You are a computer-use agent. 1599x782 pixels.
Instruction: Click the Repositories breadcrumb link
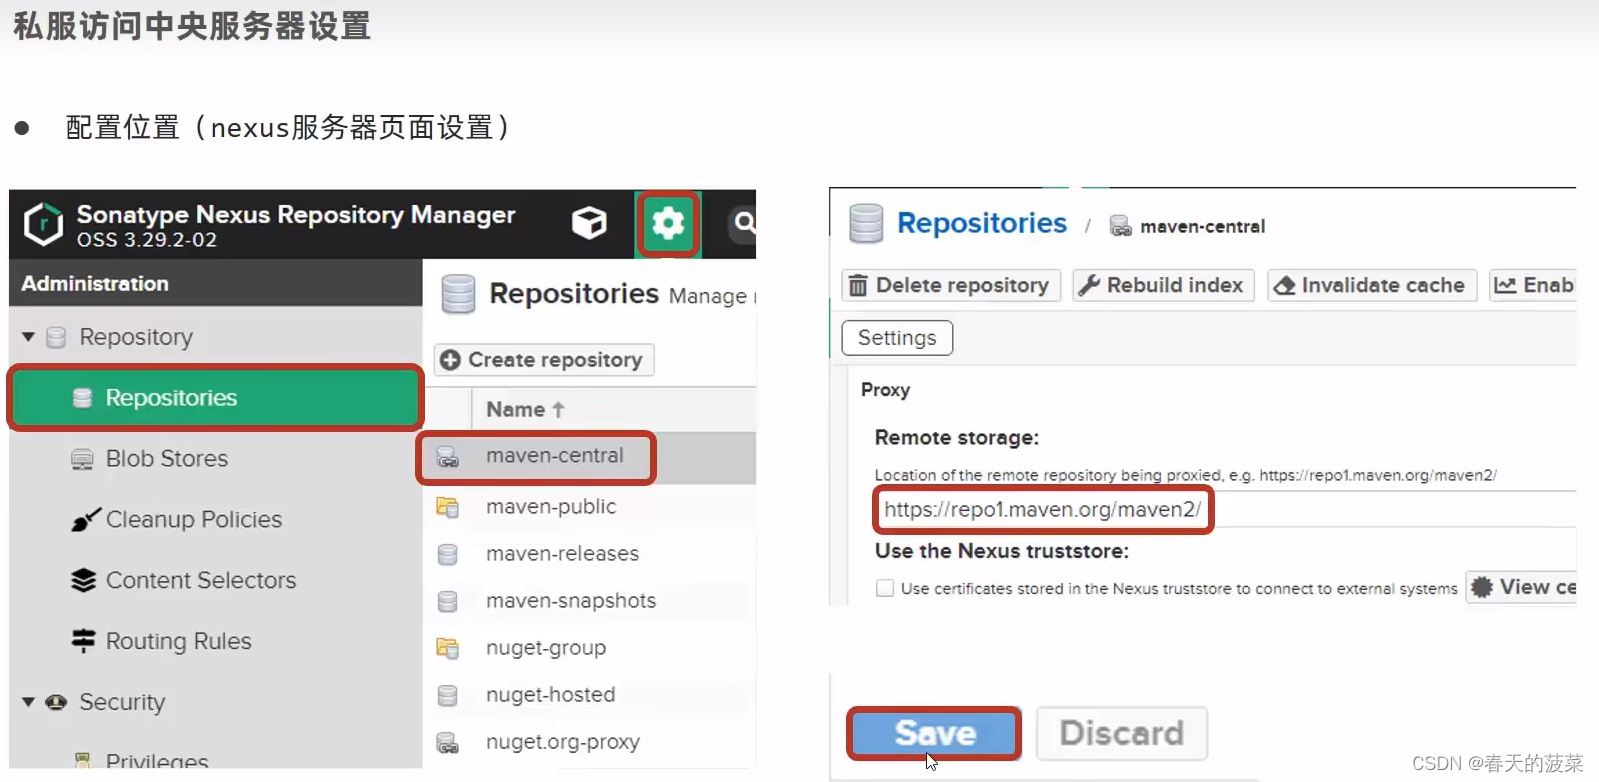click(982, 223)
